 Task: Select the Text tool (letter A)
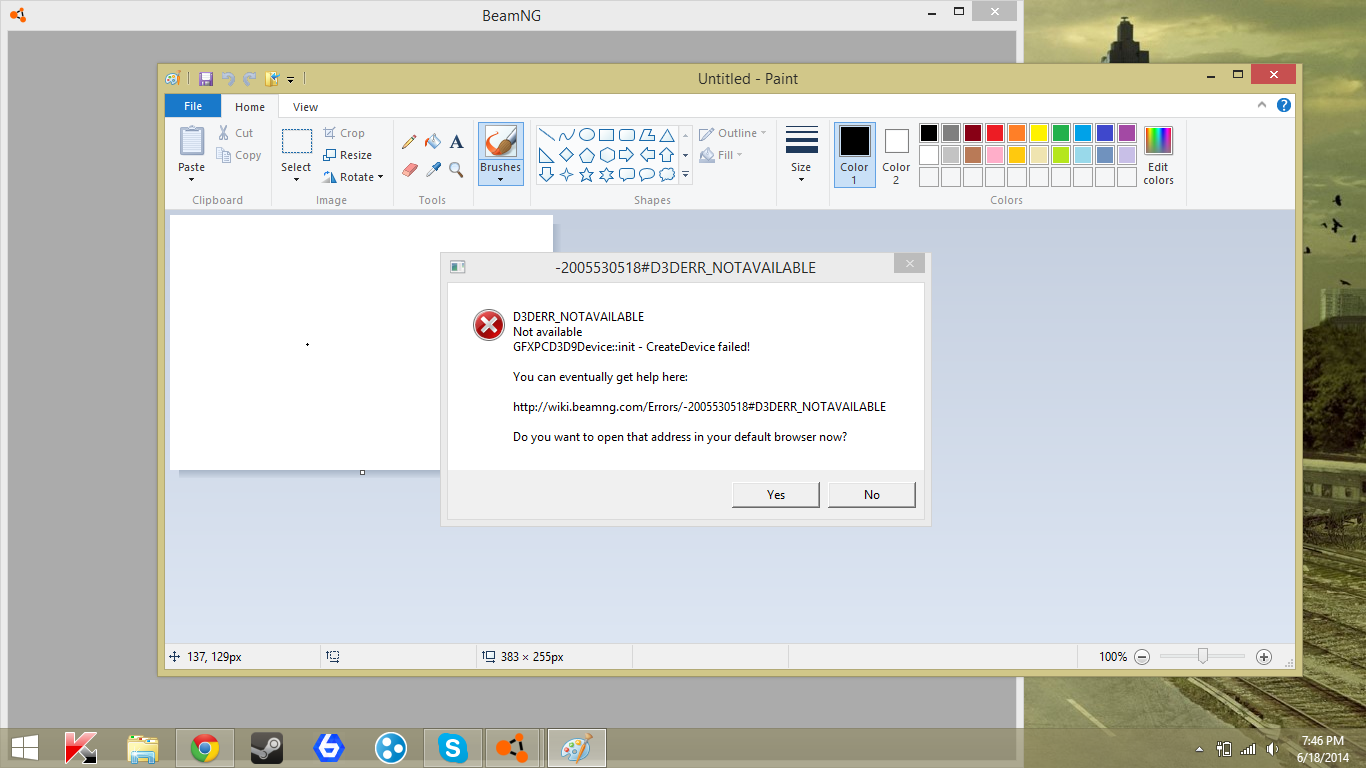[456, 142]
